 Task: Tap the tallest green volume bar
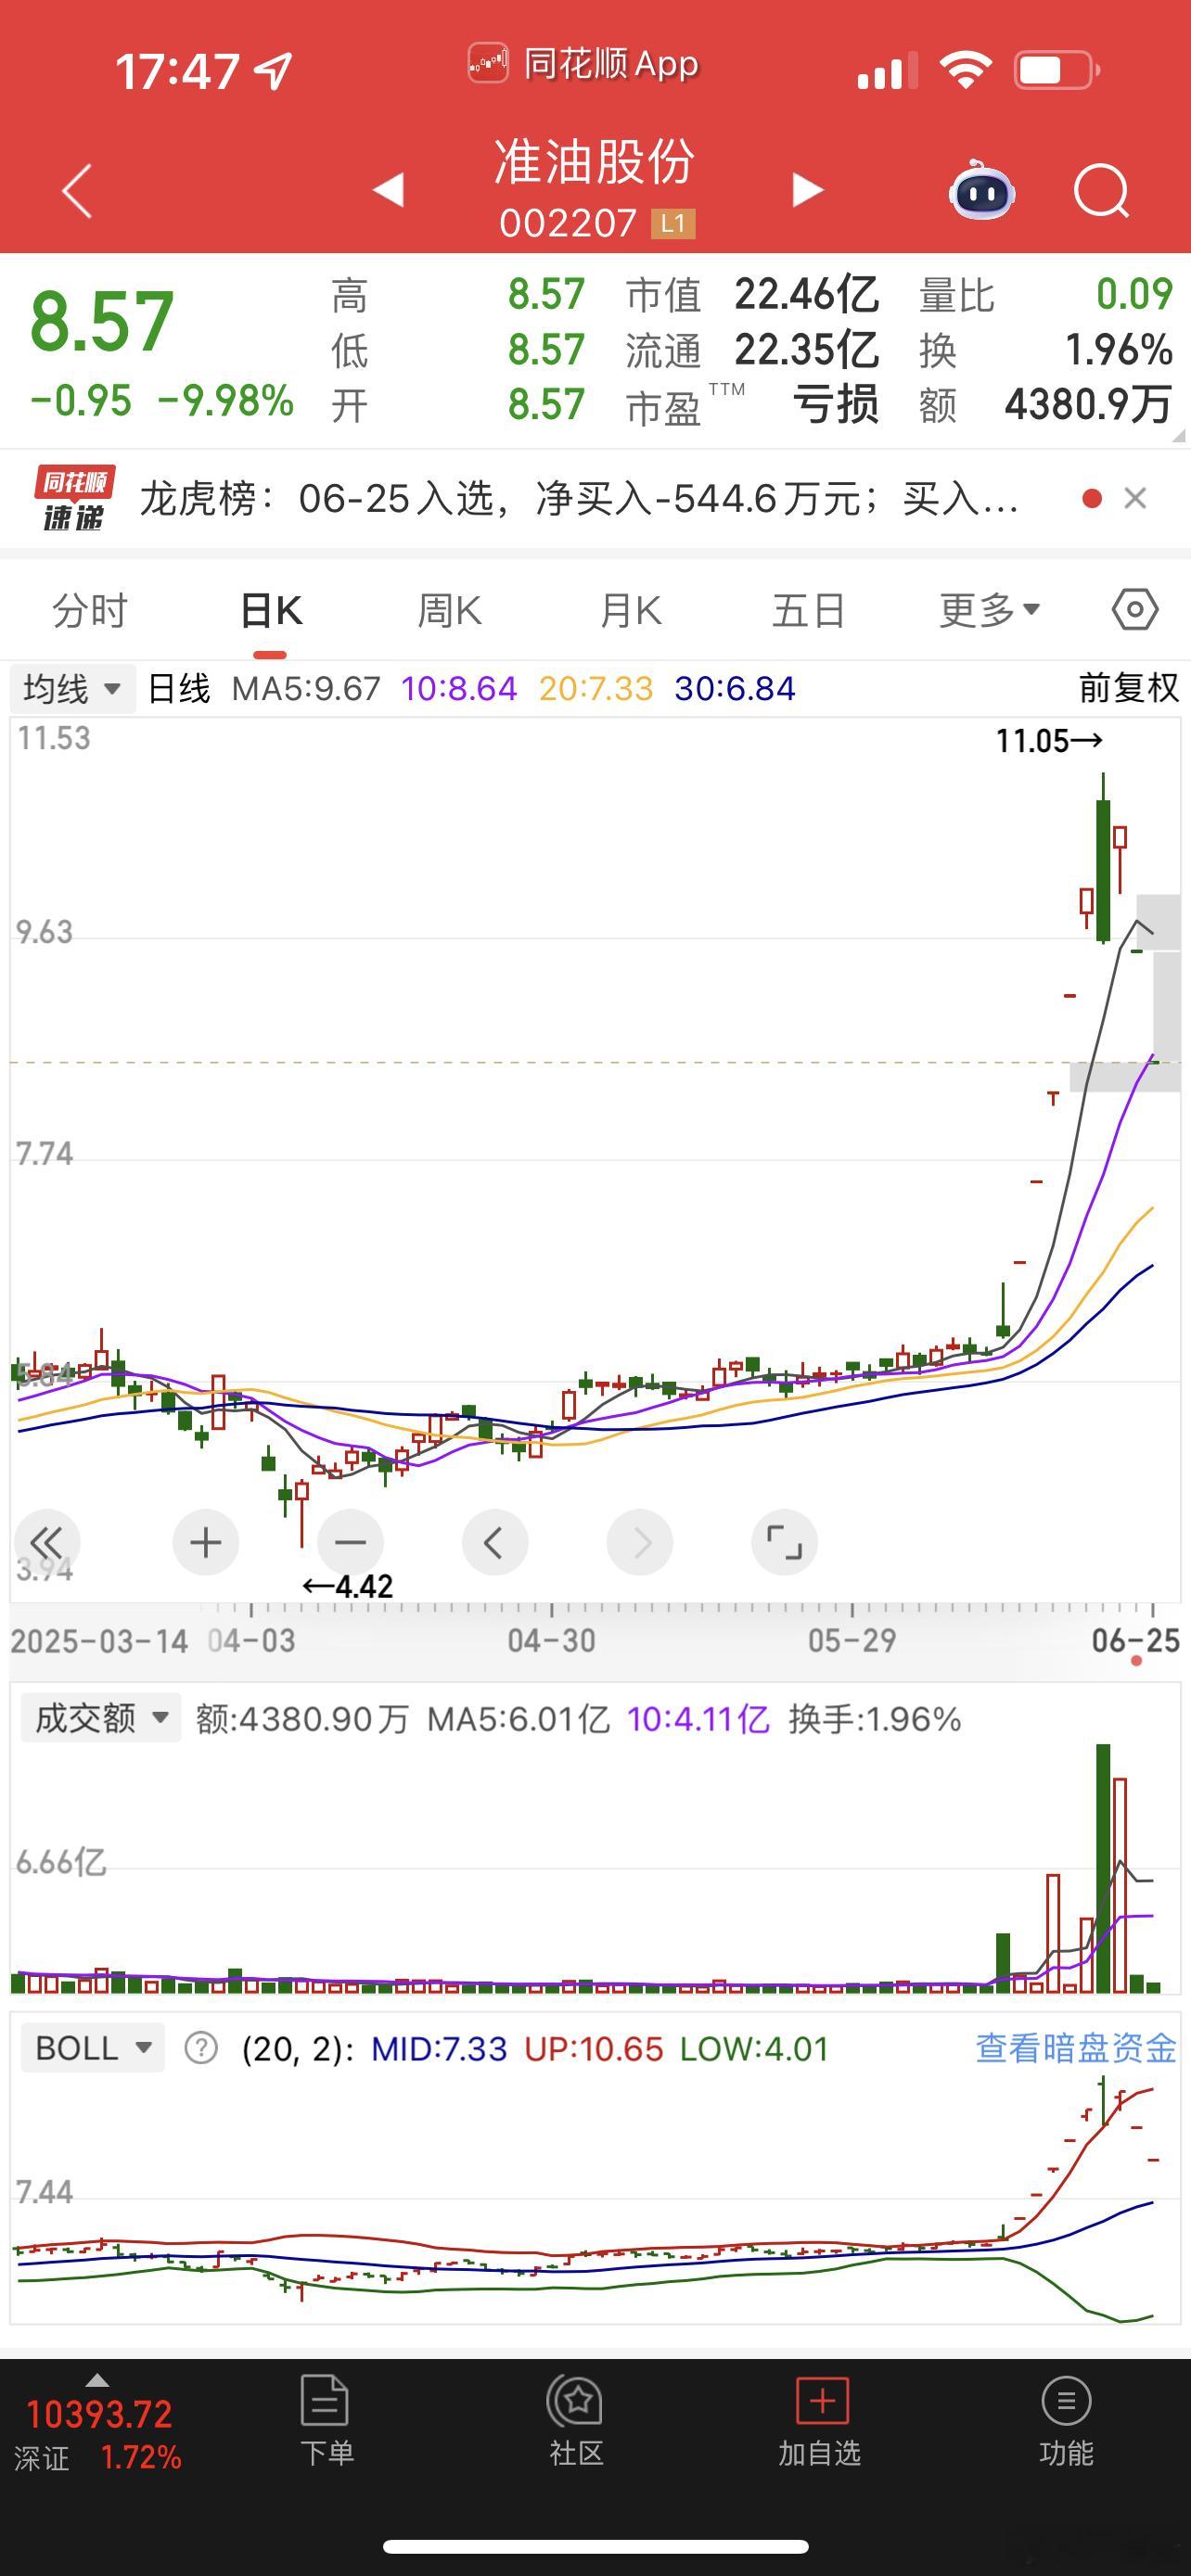point(1103,1868)
